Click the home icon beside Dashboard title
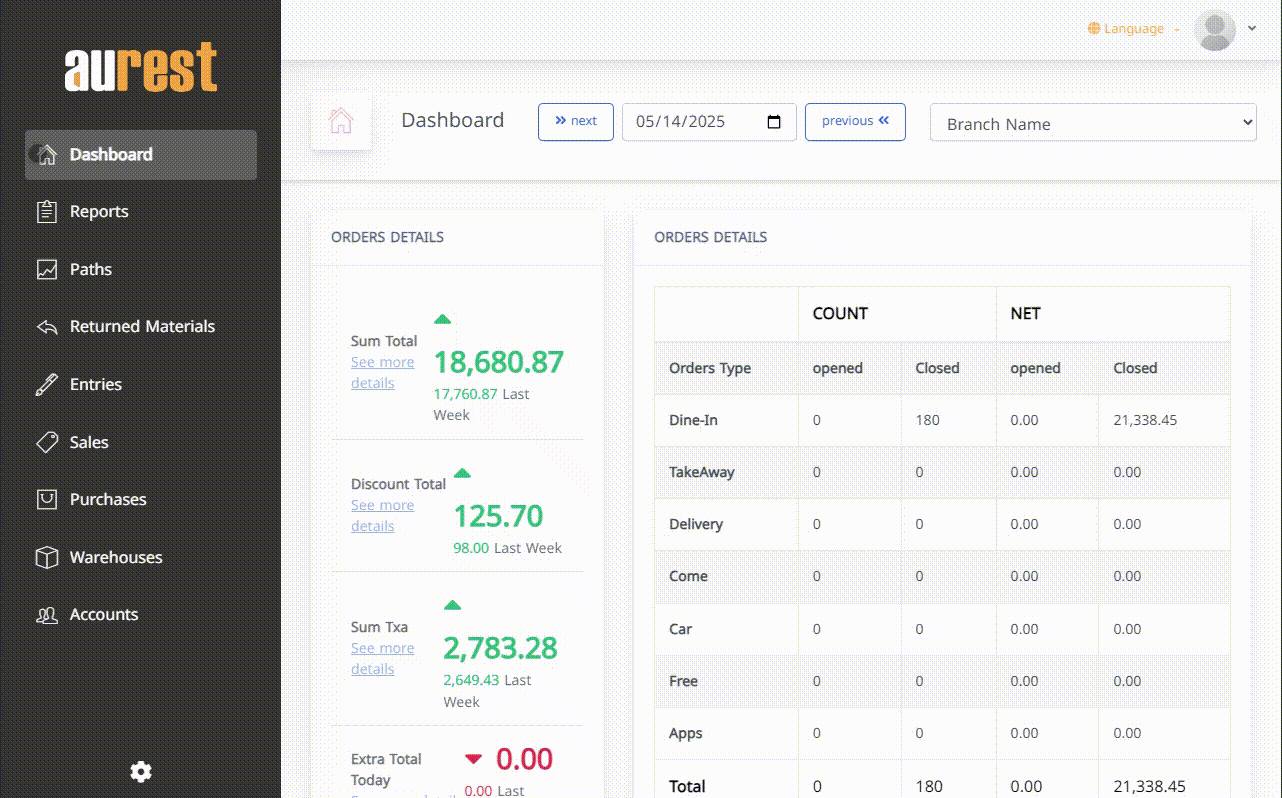Image resolution: width=1282 pixels, height=798 pixels. tap(341, 121)
